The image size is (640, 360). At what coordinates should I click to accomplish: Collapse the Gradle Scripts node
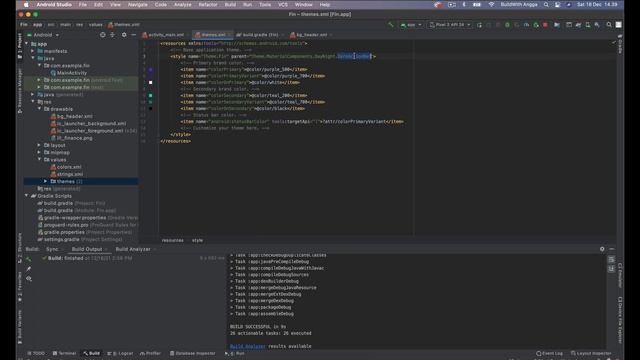(27, 196)
